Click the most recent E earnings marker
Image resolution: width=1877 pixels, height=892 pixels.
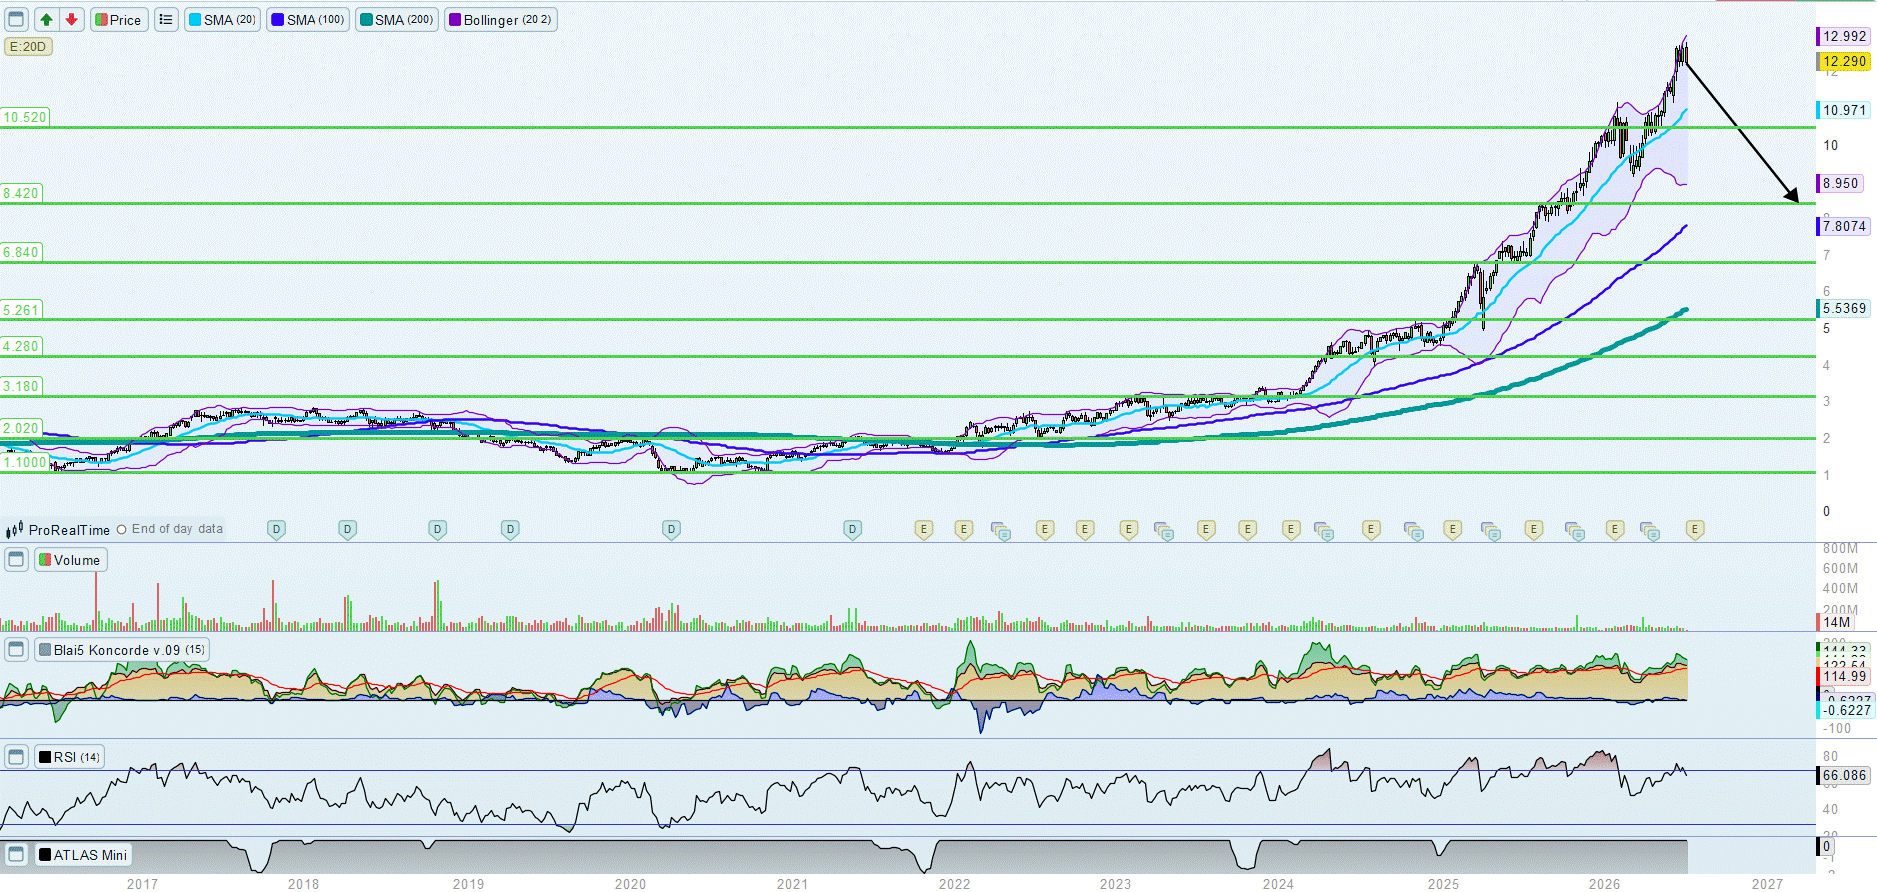click(1695, 529)
